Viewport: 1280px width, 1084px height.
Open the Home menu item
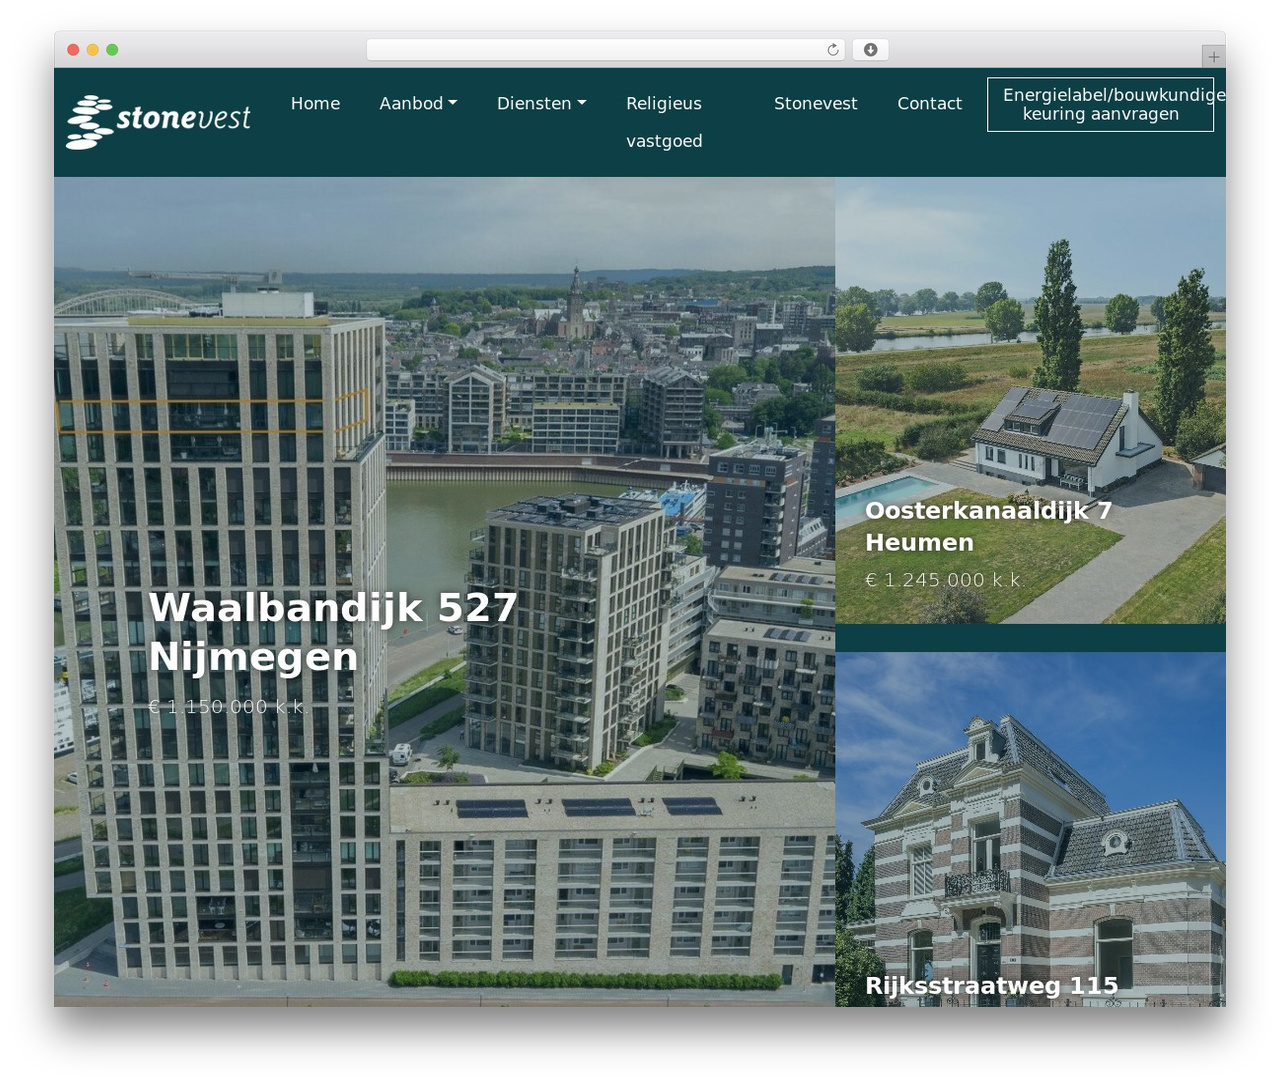click(x=315, y=103)
